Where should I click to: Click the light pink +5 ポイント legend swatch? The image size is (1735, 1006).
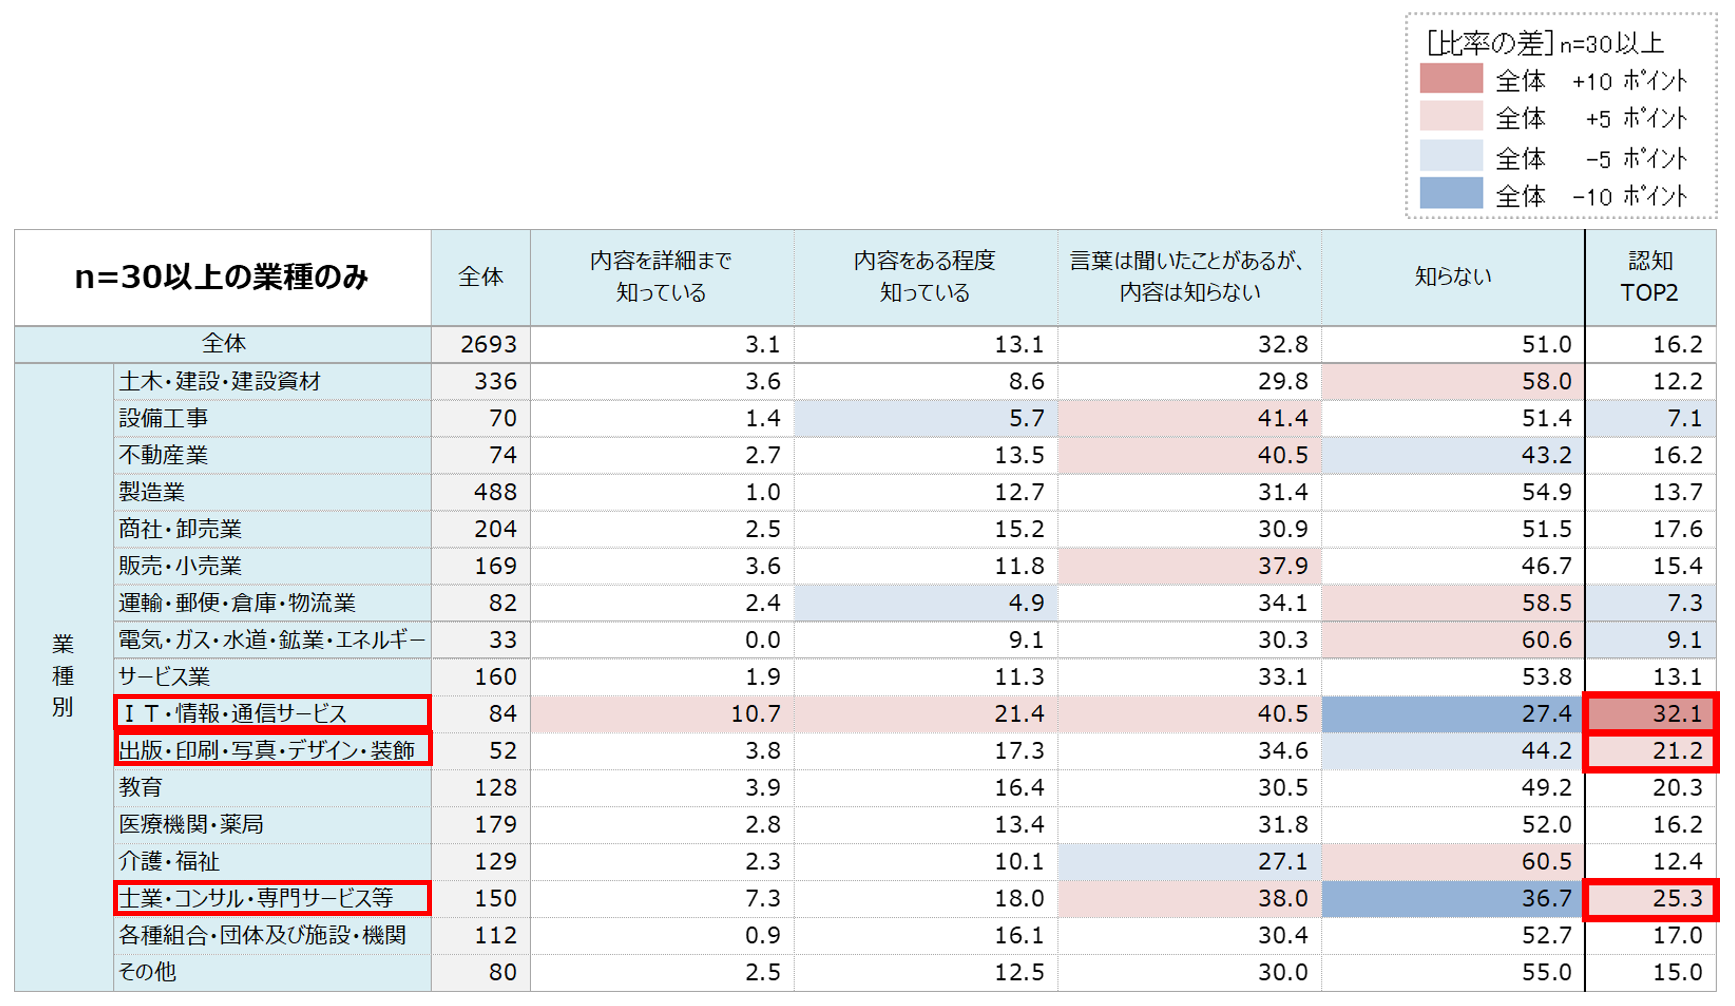[1450, 117]
